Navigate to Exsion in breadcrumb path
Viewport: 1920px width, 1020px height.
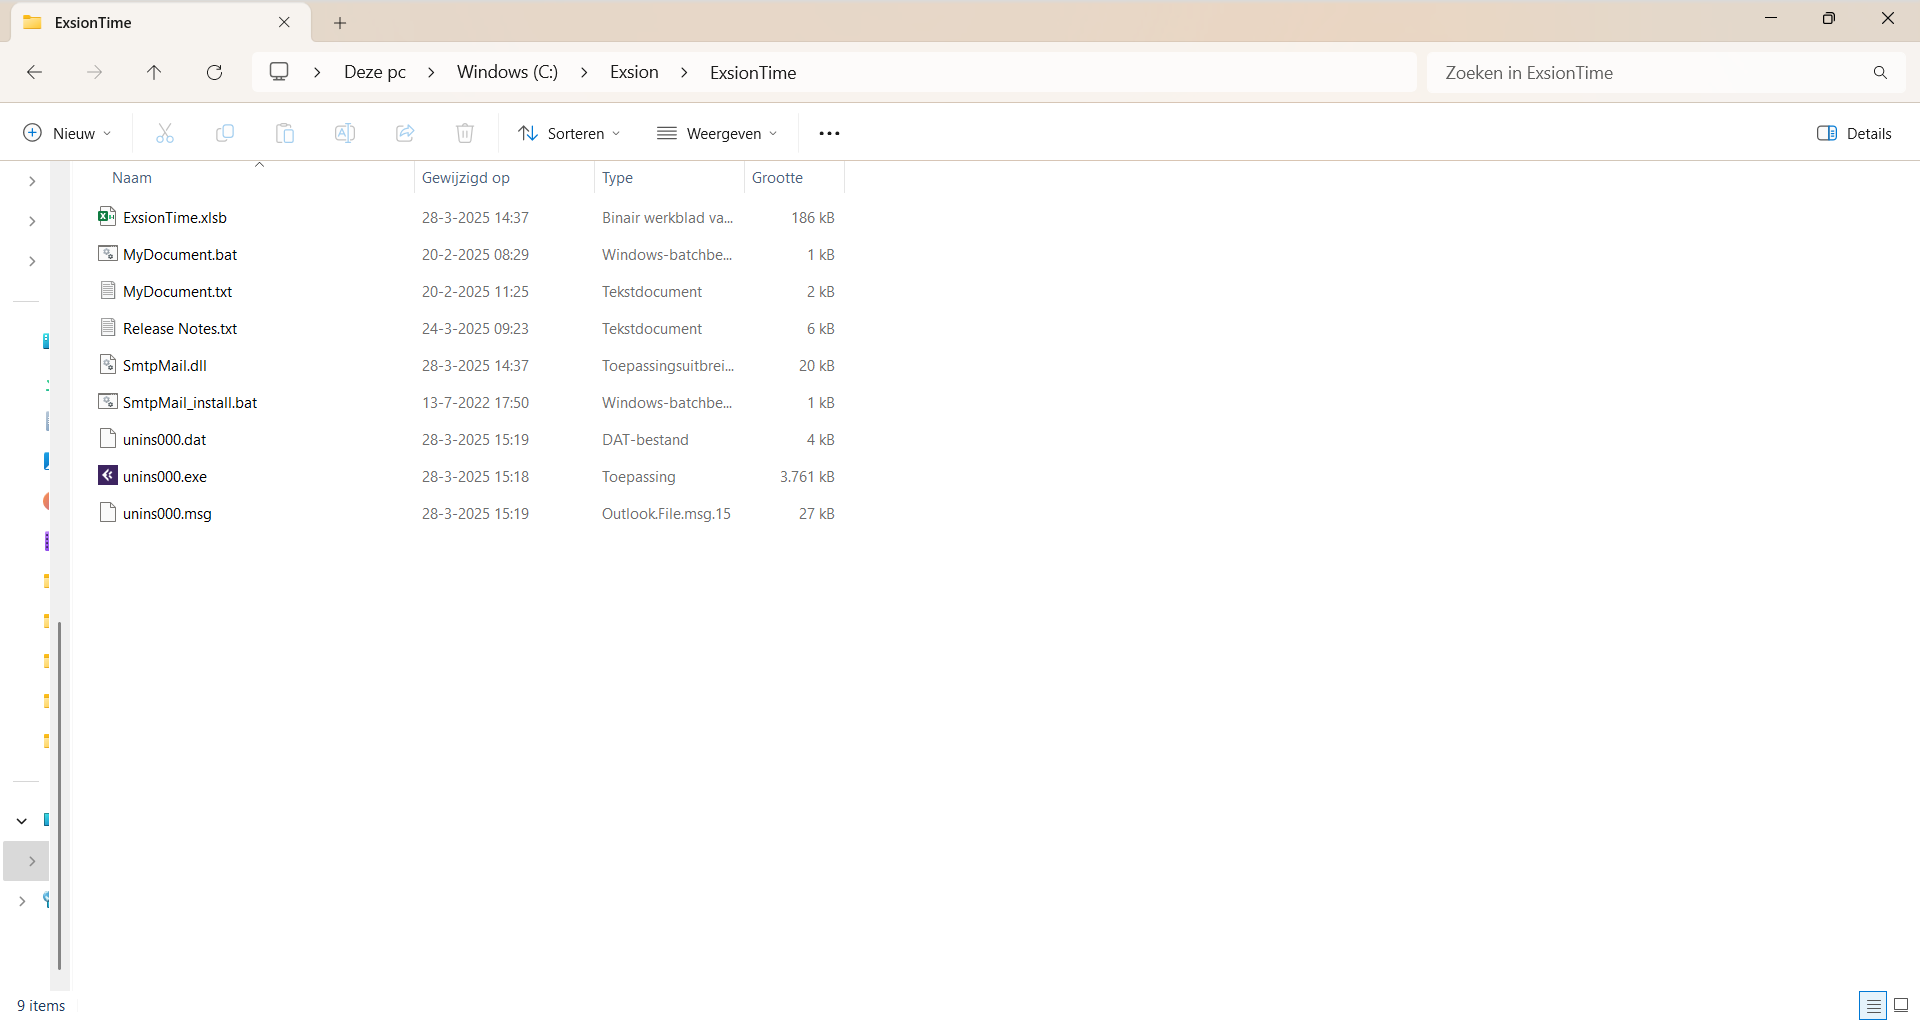pyautogui.click(x=634, y=72)
